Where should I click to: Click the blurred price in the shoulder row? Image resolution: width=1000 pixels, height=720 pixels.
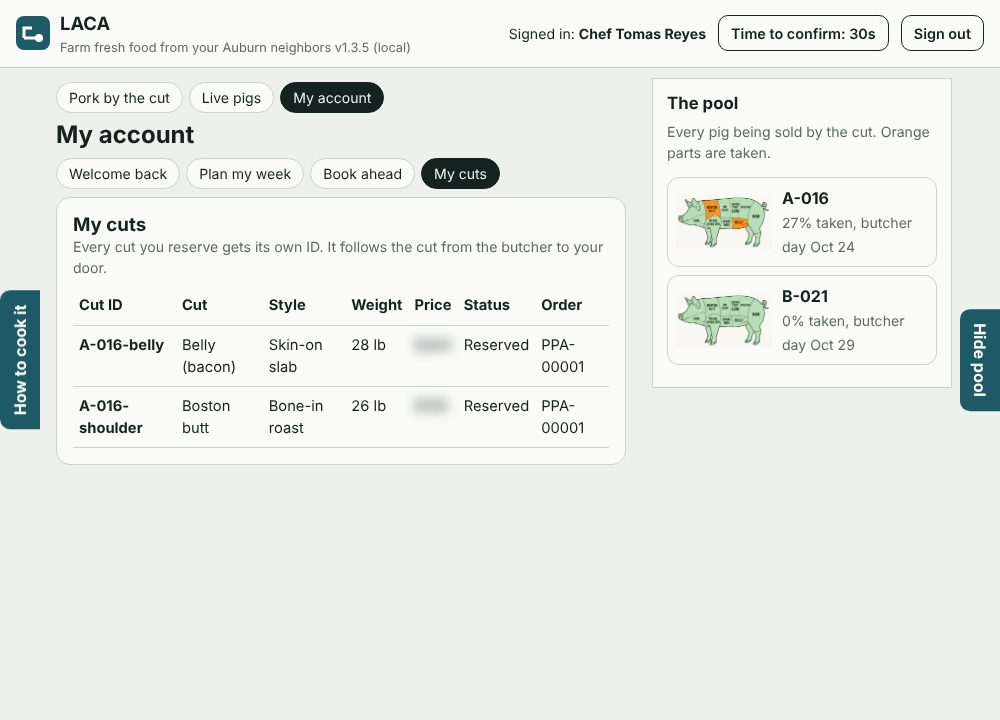click(x=430, y=406)
